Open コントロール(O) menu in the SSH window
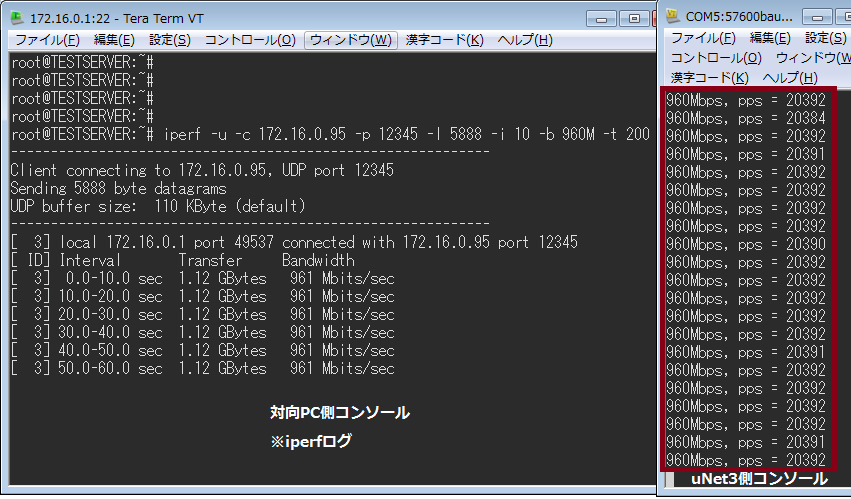This screenshot has height=499, width=851. click(x=250, y=40)
